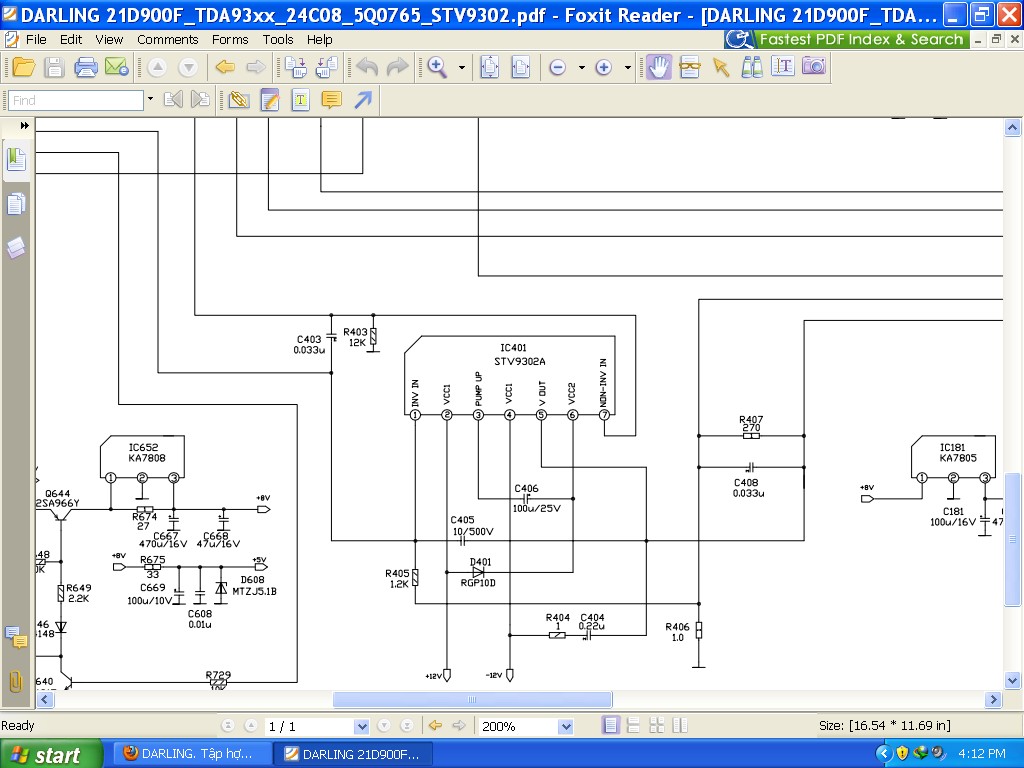This screenshot has width=1024, height=768.
Task: Click Find Next icon
Action: click(200, 99)
